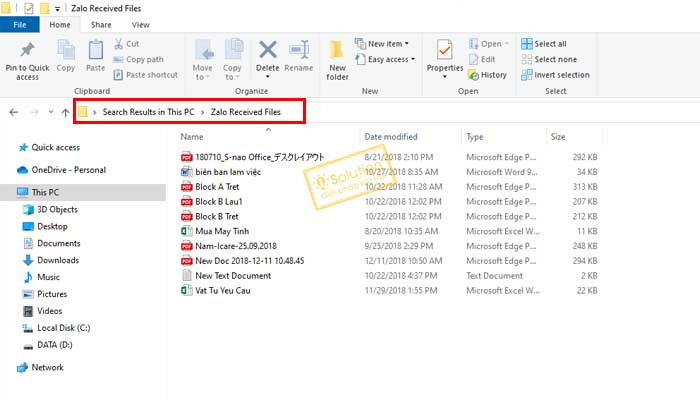Viewport: 700px width, 400px height.
Task: Open file history with History button
Action: click(493, 74)
